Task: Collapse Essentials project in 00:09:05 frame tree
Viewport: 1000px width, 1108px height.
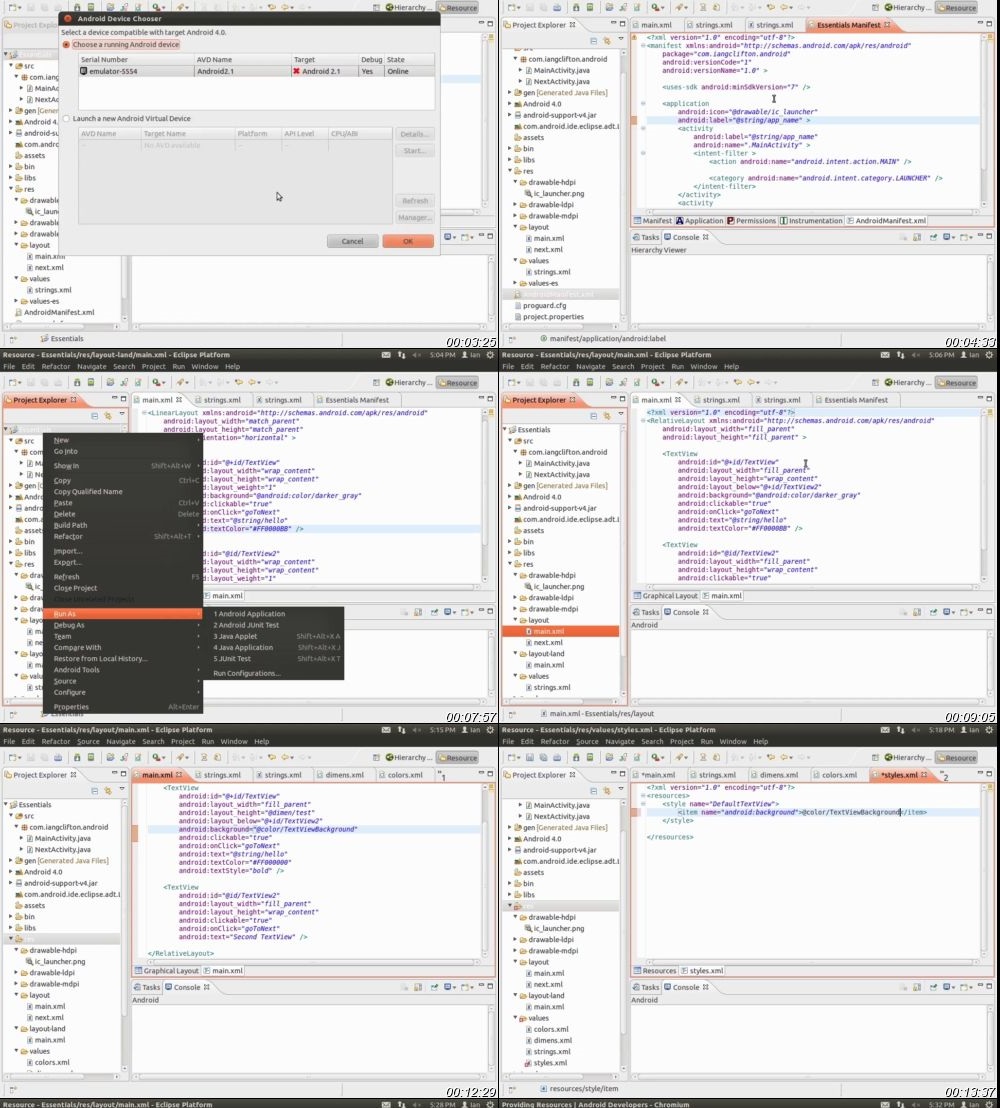Action: pos(505,430)
